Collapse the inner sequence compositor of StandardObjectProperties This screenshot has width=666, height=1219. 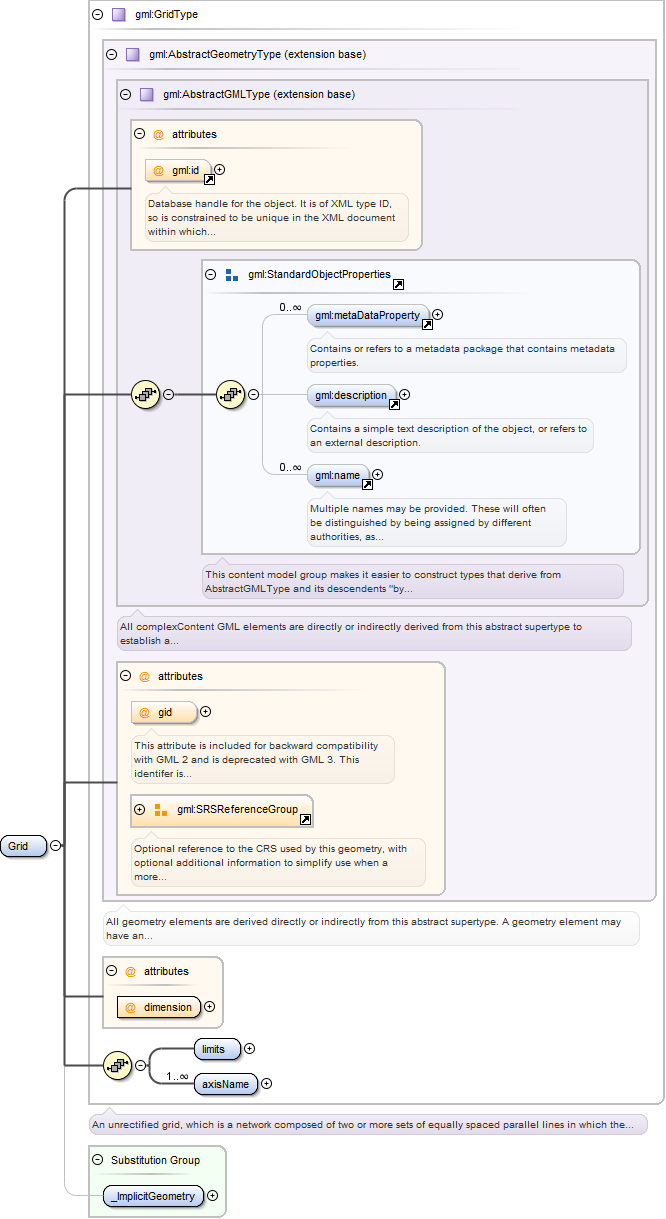point(253,394)
